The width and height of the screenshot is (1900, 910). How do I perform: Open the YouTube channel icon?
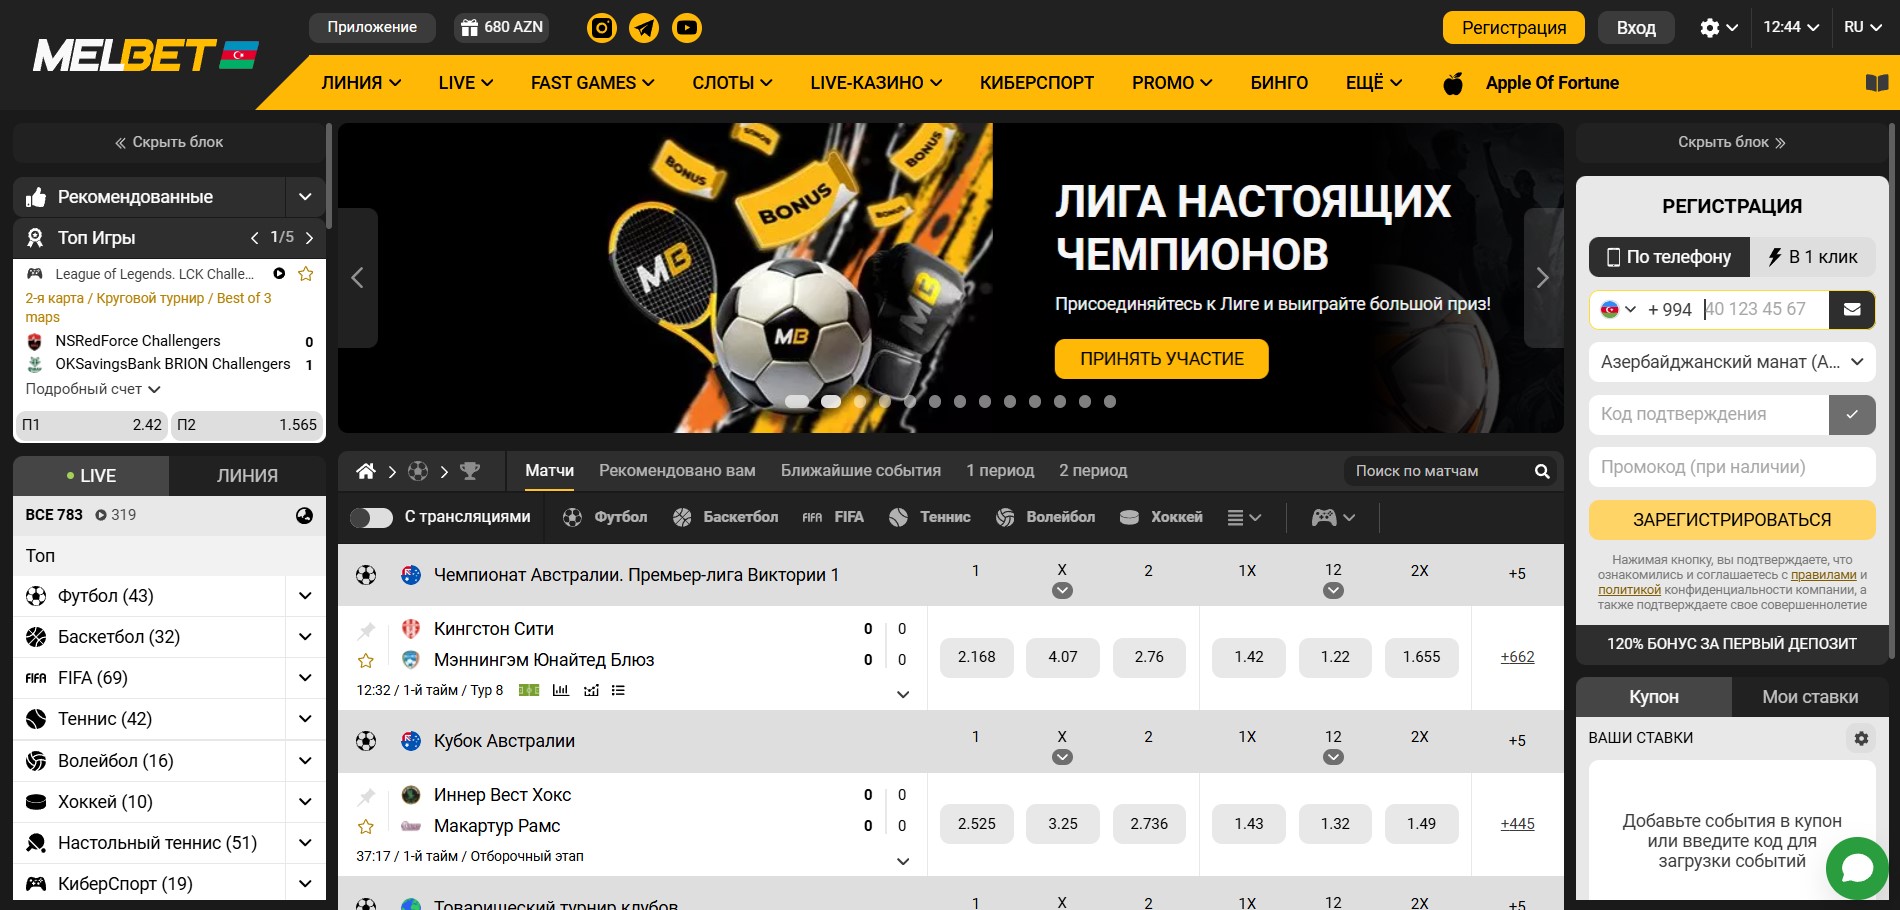click(x=686, y=27)
